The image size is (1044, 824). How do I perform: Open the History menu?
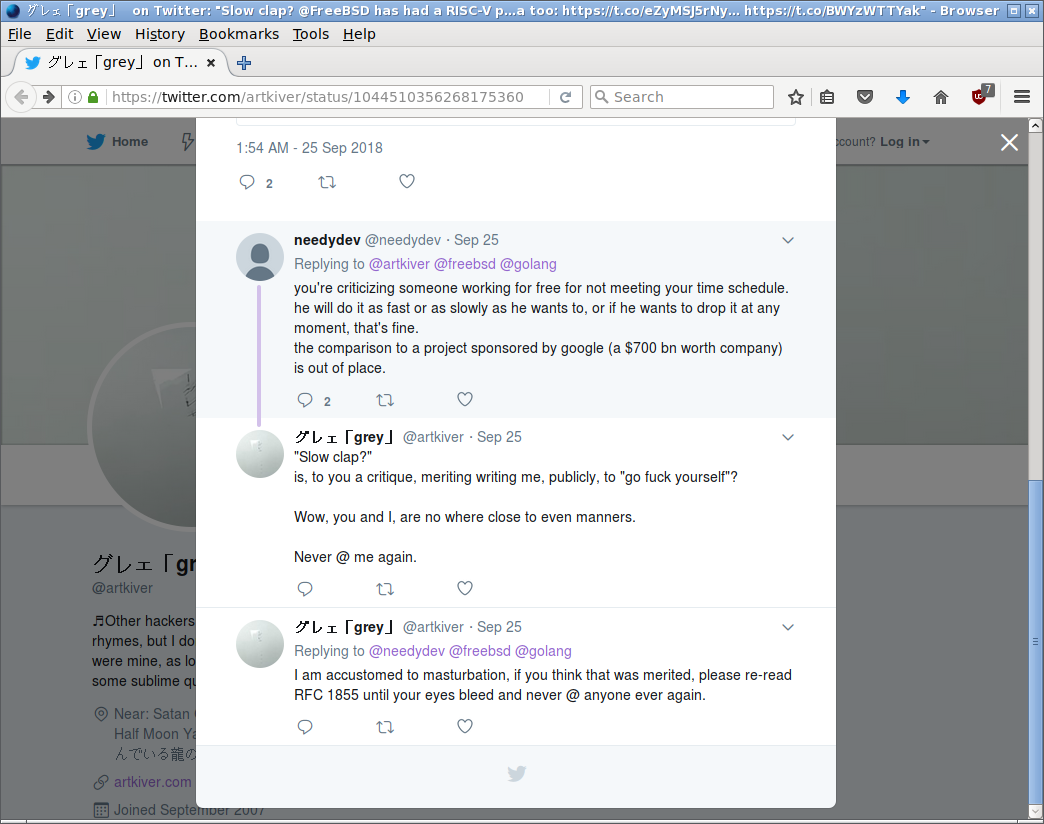pyautogui.click(x=160, y=34)
